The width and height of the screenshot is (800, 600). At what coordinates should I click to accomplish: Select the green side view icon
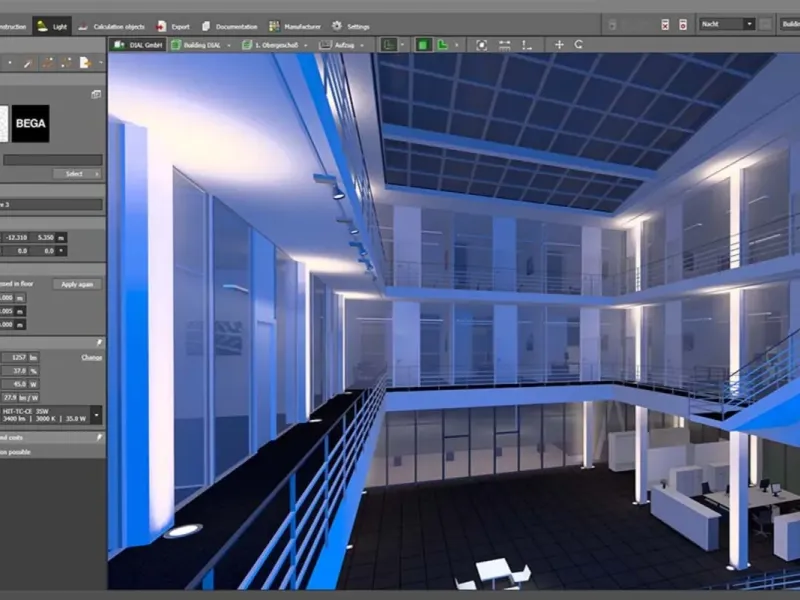[443, 45]
